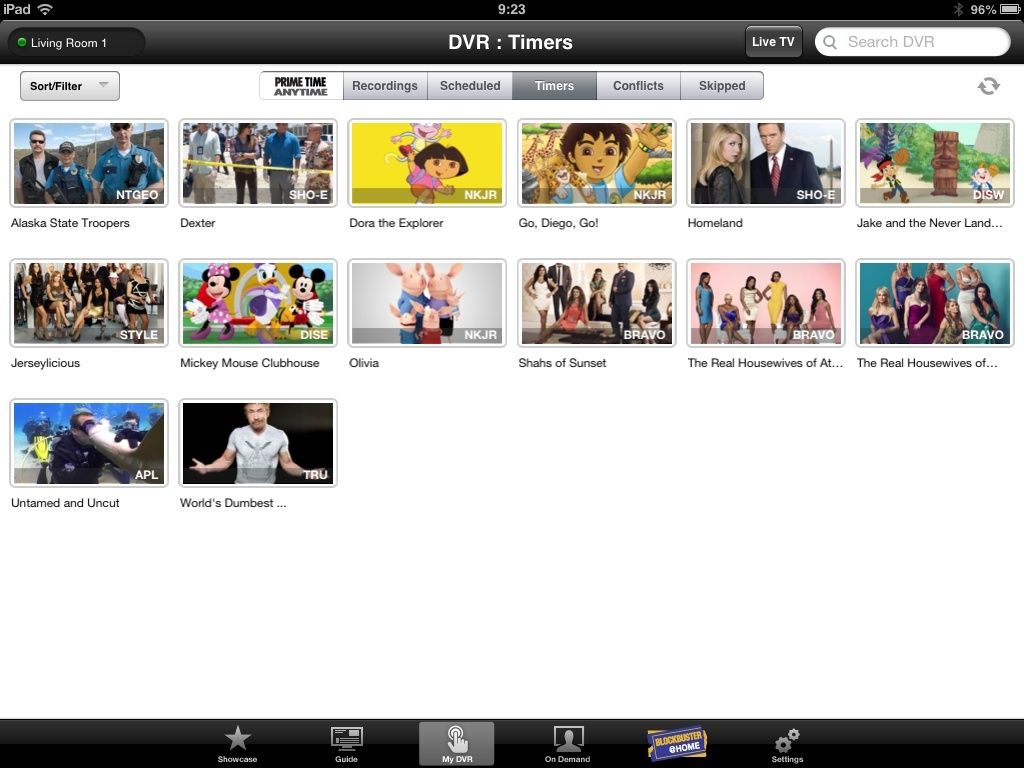Open the Homeland timer thumbnail
Screen dimensions: 1024x768
(765, 163)
